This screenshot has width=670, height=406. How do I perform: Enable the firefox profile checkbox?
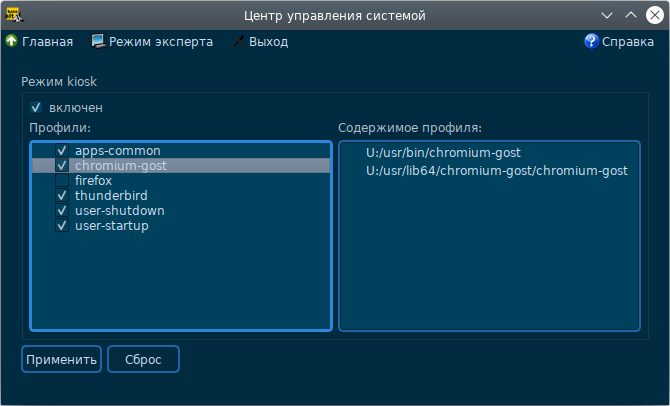point(62,180)
